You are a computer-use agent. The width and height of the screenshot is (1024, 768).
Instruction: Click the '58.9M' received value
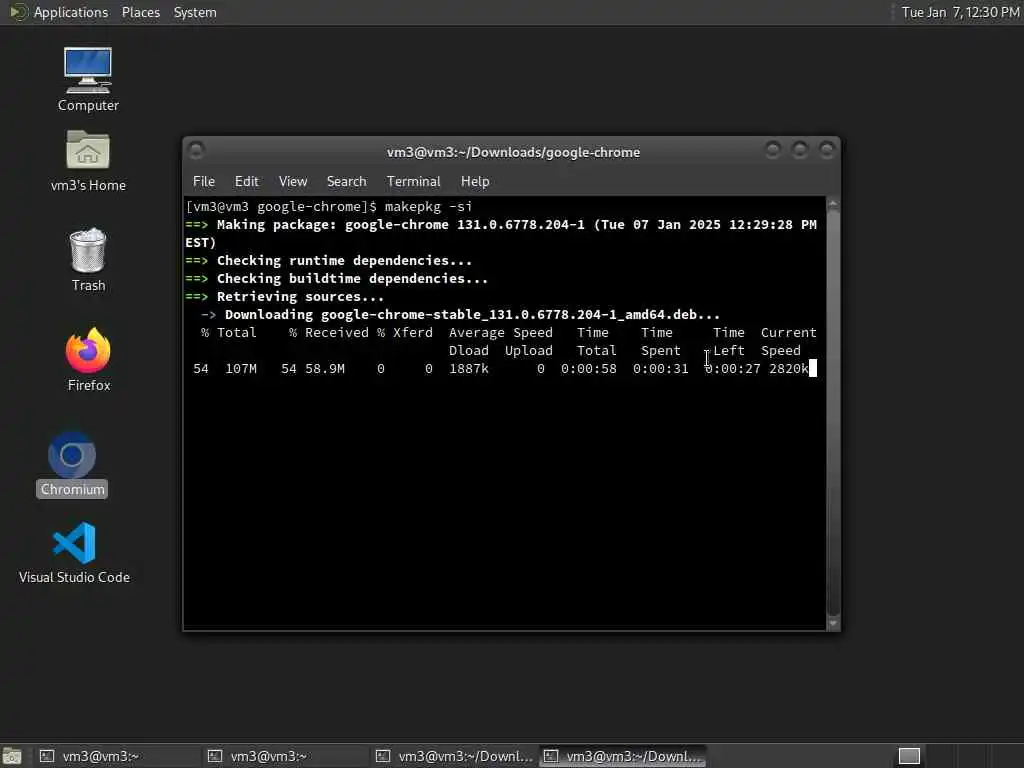pos(325,368)
